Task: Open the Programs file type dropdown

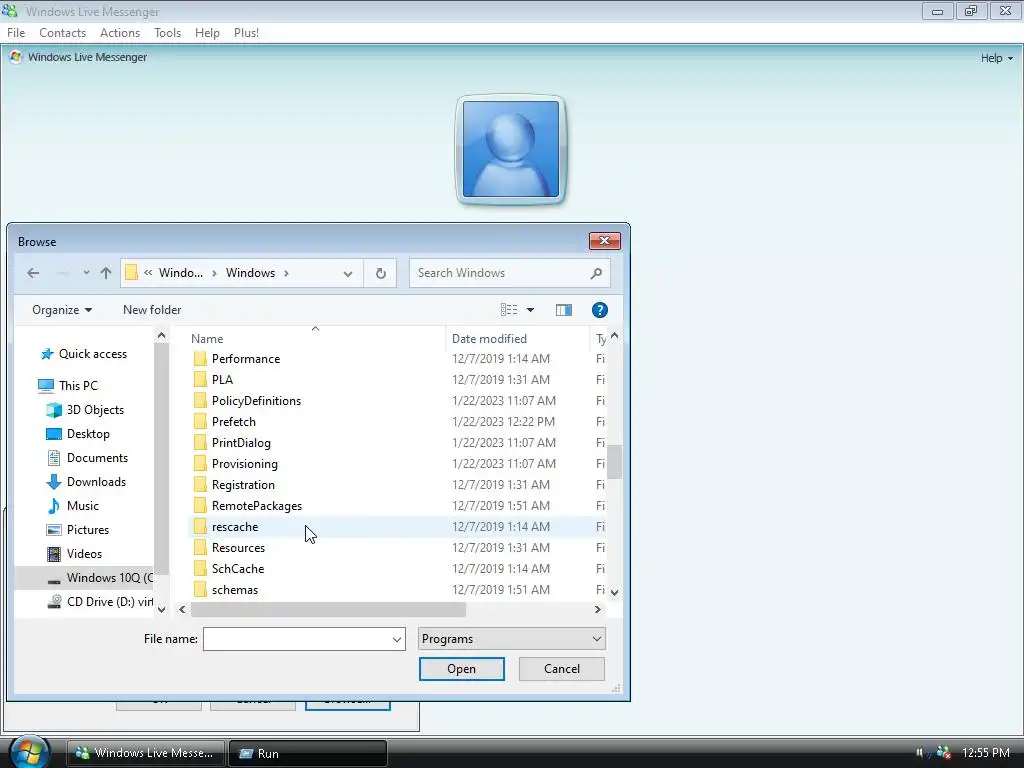Action: 511,639
